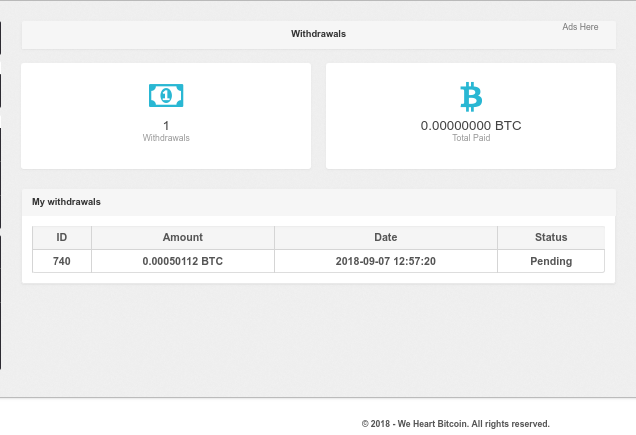Click the Withdrawals label under banknote icon
The height and width of the screenshot is (435, 636).
(166, 138)
